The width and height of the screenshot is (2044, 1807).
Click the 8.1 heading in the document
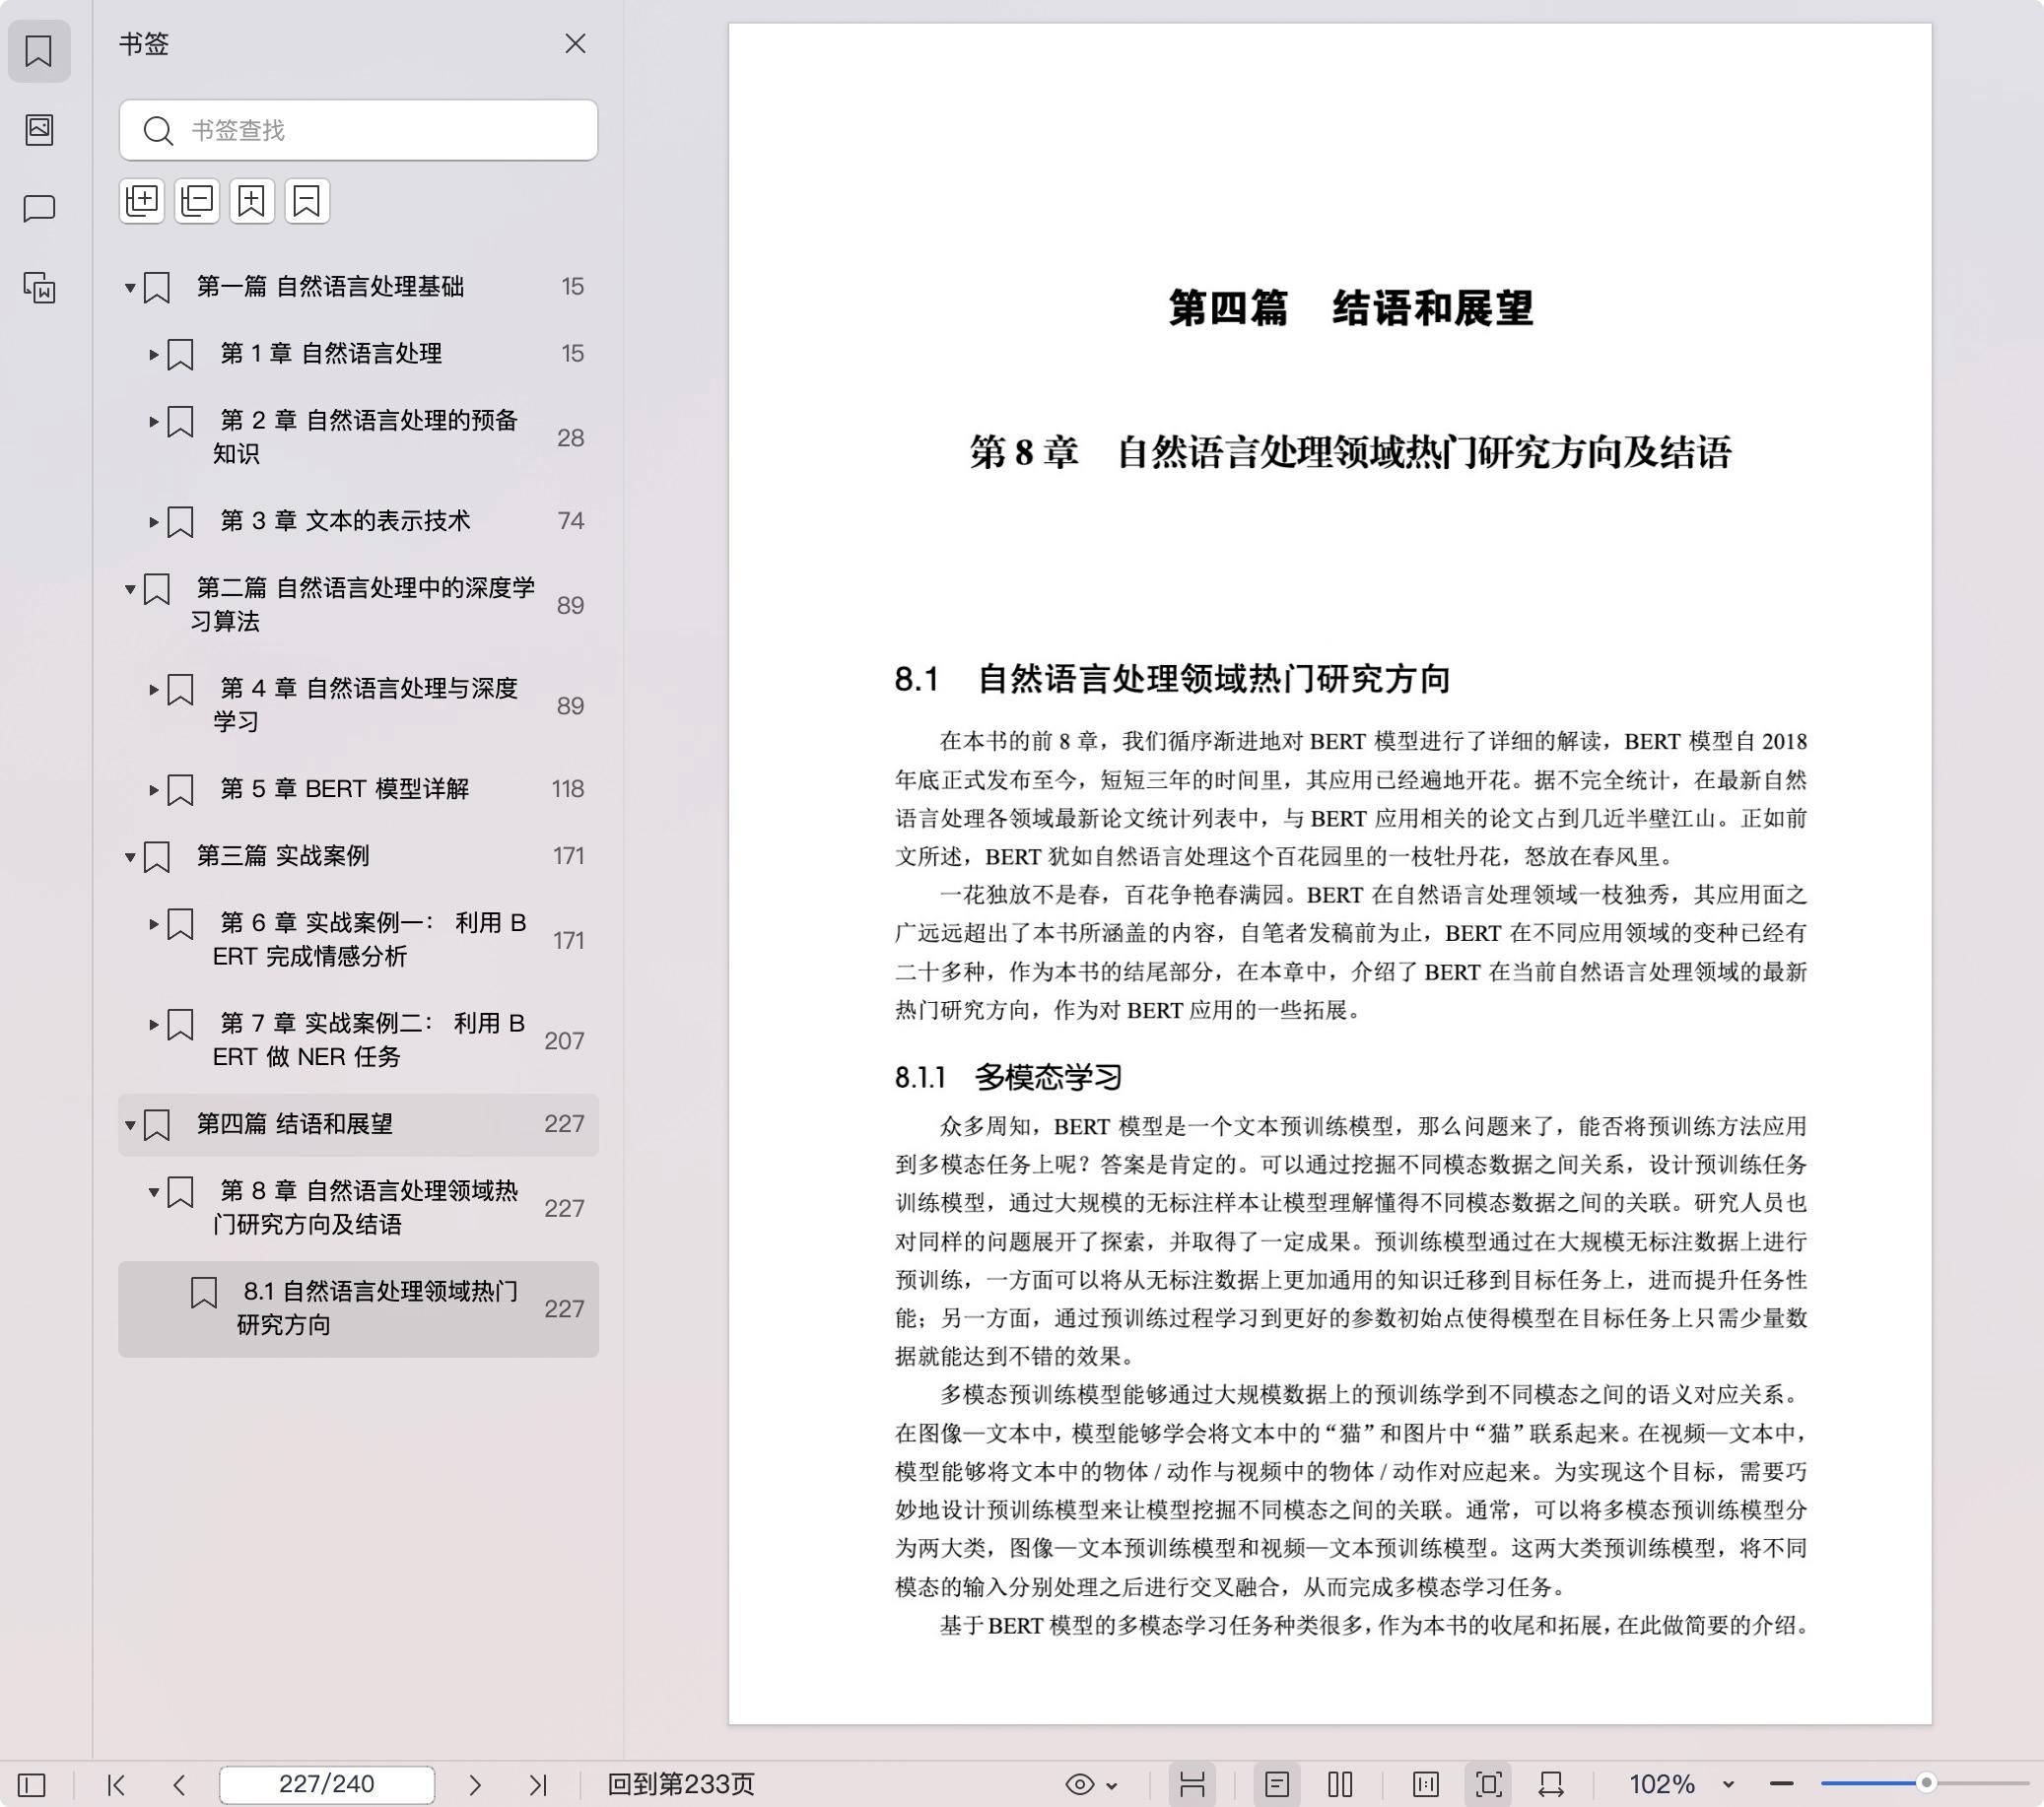[x=1172, y=679]
